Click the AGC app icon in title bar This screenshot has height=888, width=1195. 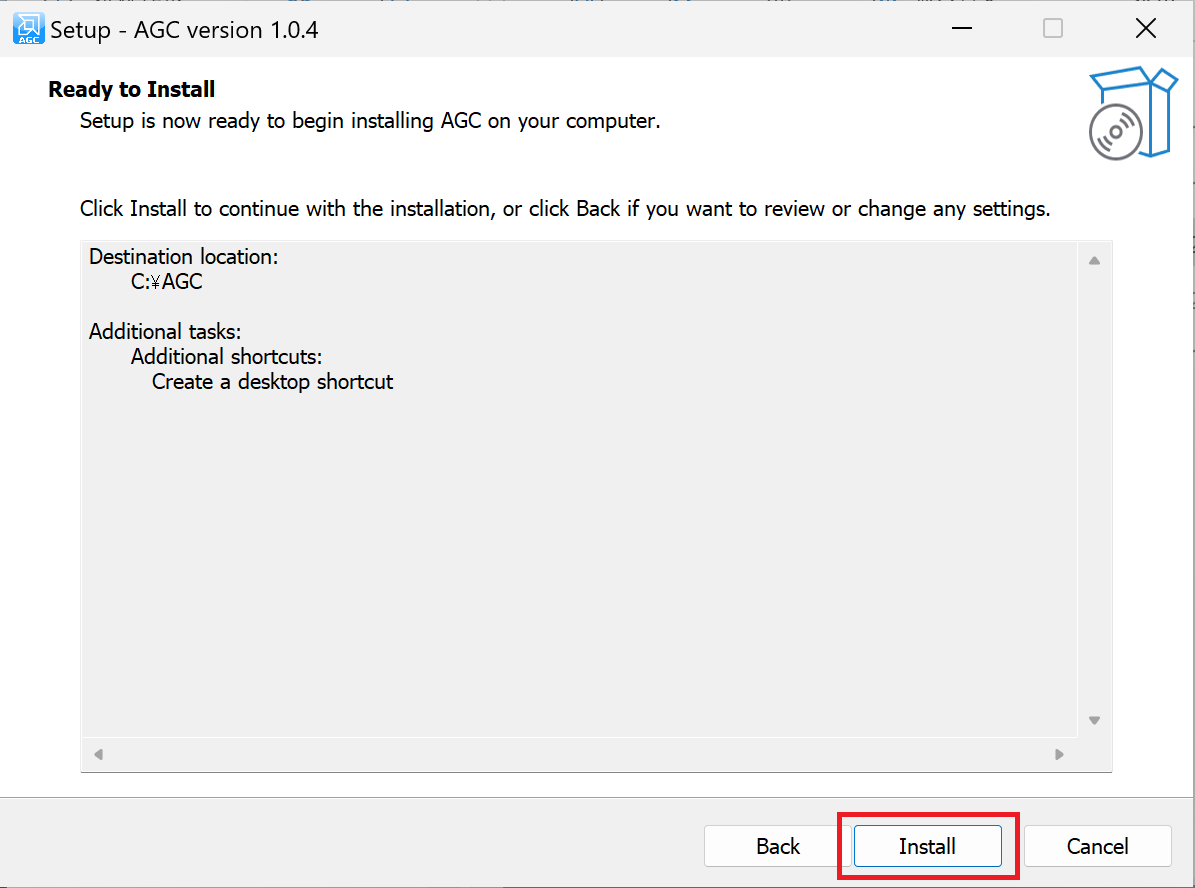coord(28,29)
